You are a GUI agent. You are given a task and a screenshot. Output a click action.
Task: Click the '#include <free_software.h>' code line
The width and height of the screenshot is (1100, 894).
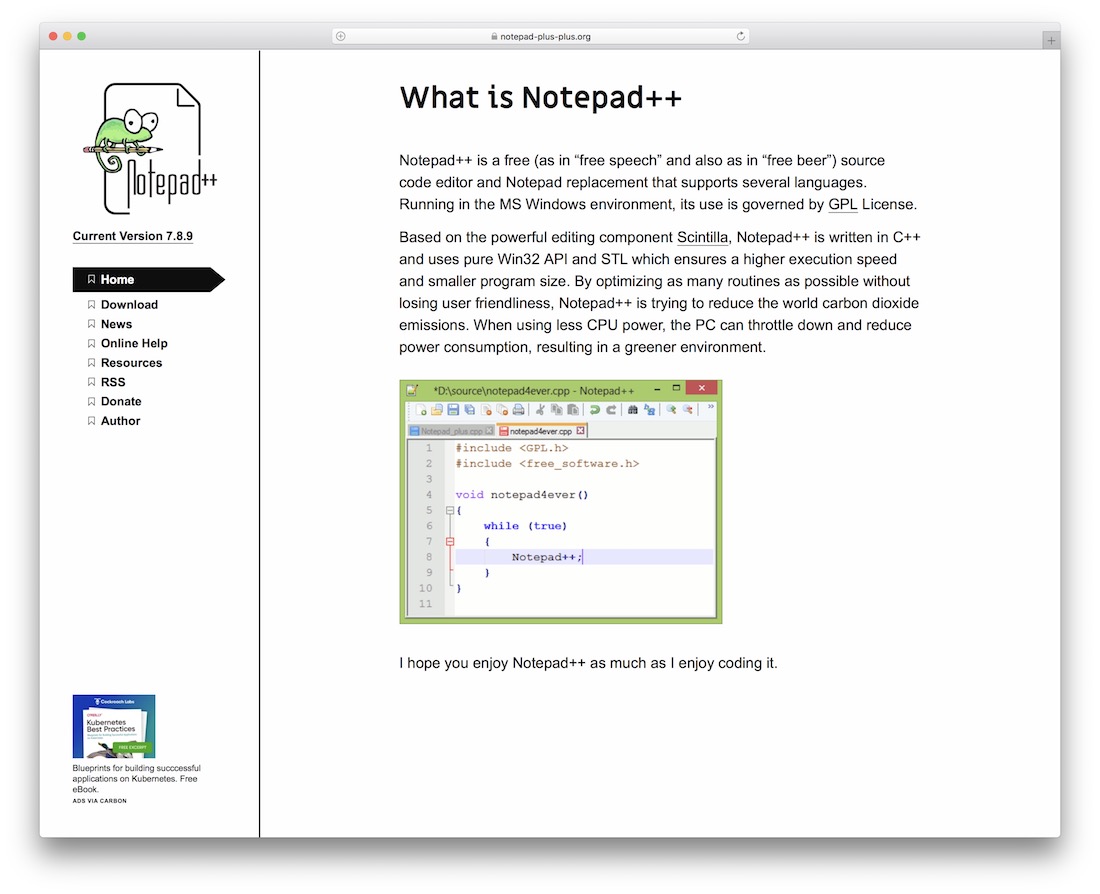pyautogui.click(x=547, y=463)
